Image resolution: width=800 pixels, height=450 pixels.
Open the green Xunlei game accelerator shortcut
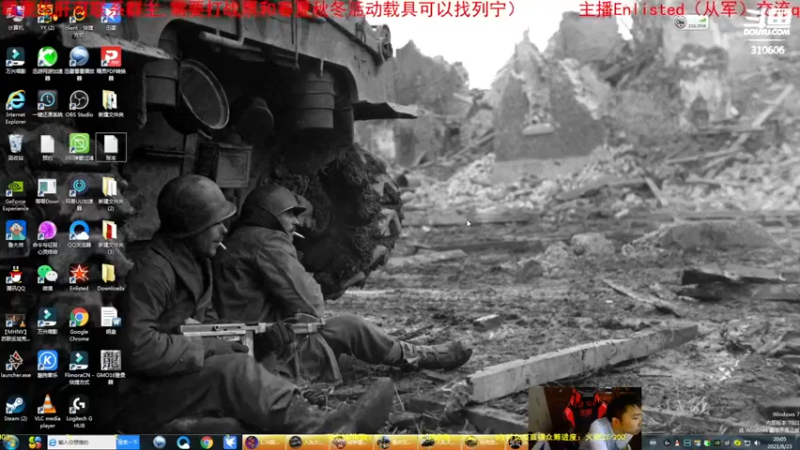47,63
